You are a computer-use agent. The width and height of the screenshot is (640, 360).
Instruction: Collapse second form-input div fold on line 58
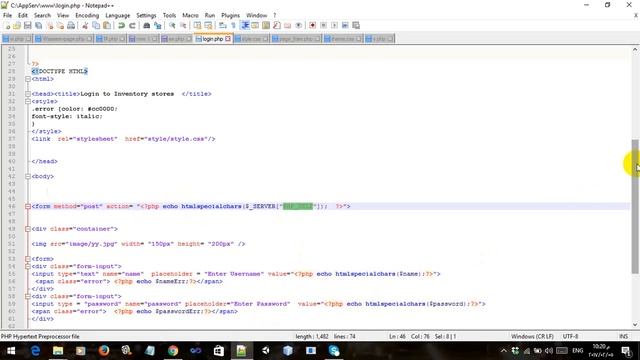(28, 296)
